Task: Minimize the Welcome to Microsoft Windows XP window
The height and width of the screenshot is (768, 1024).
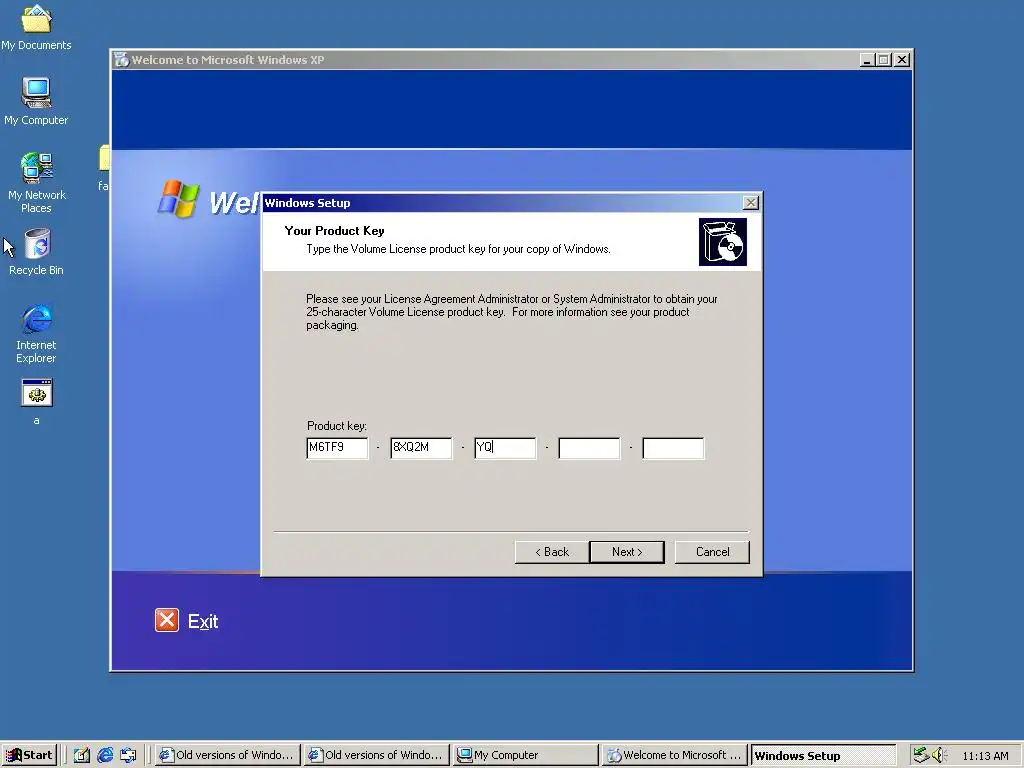Action: point(867,60)
